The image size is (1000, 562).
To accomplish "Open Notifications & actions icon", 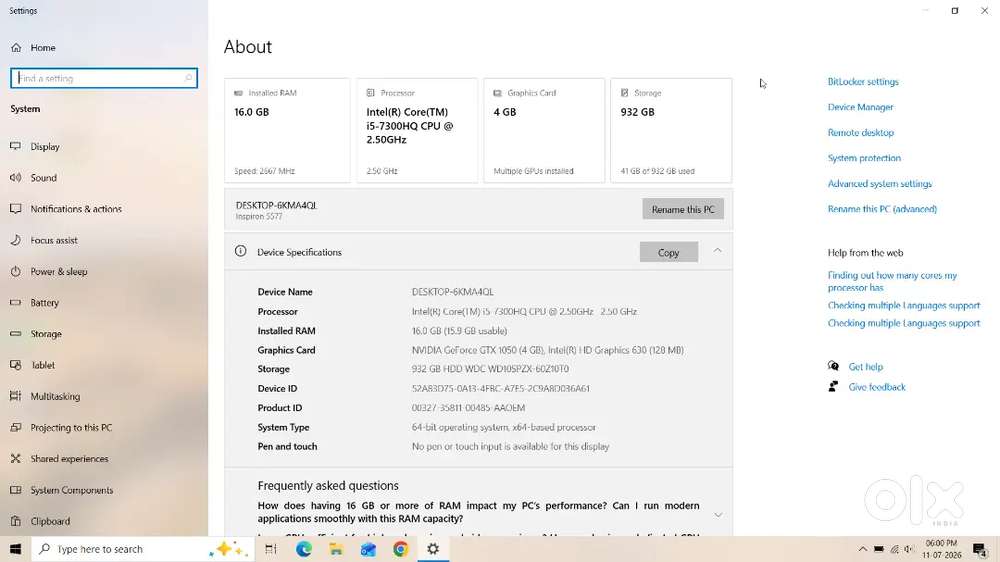I will tap(16, 209).
